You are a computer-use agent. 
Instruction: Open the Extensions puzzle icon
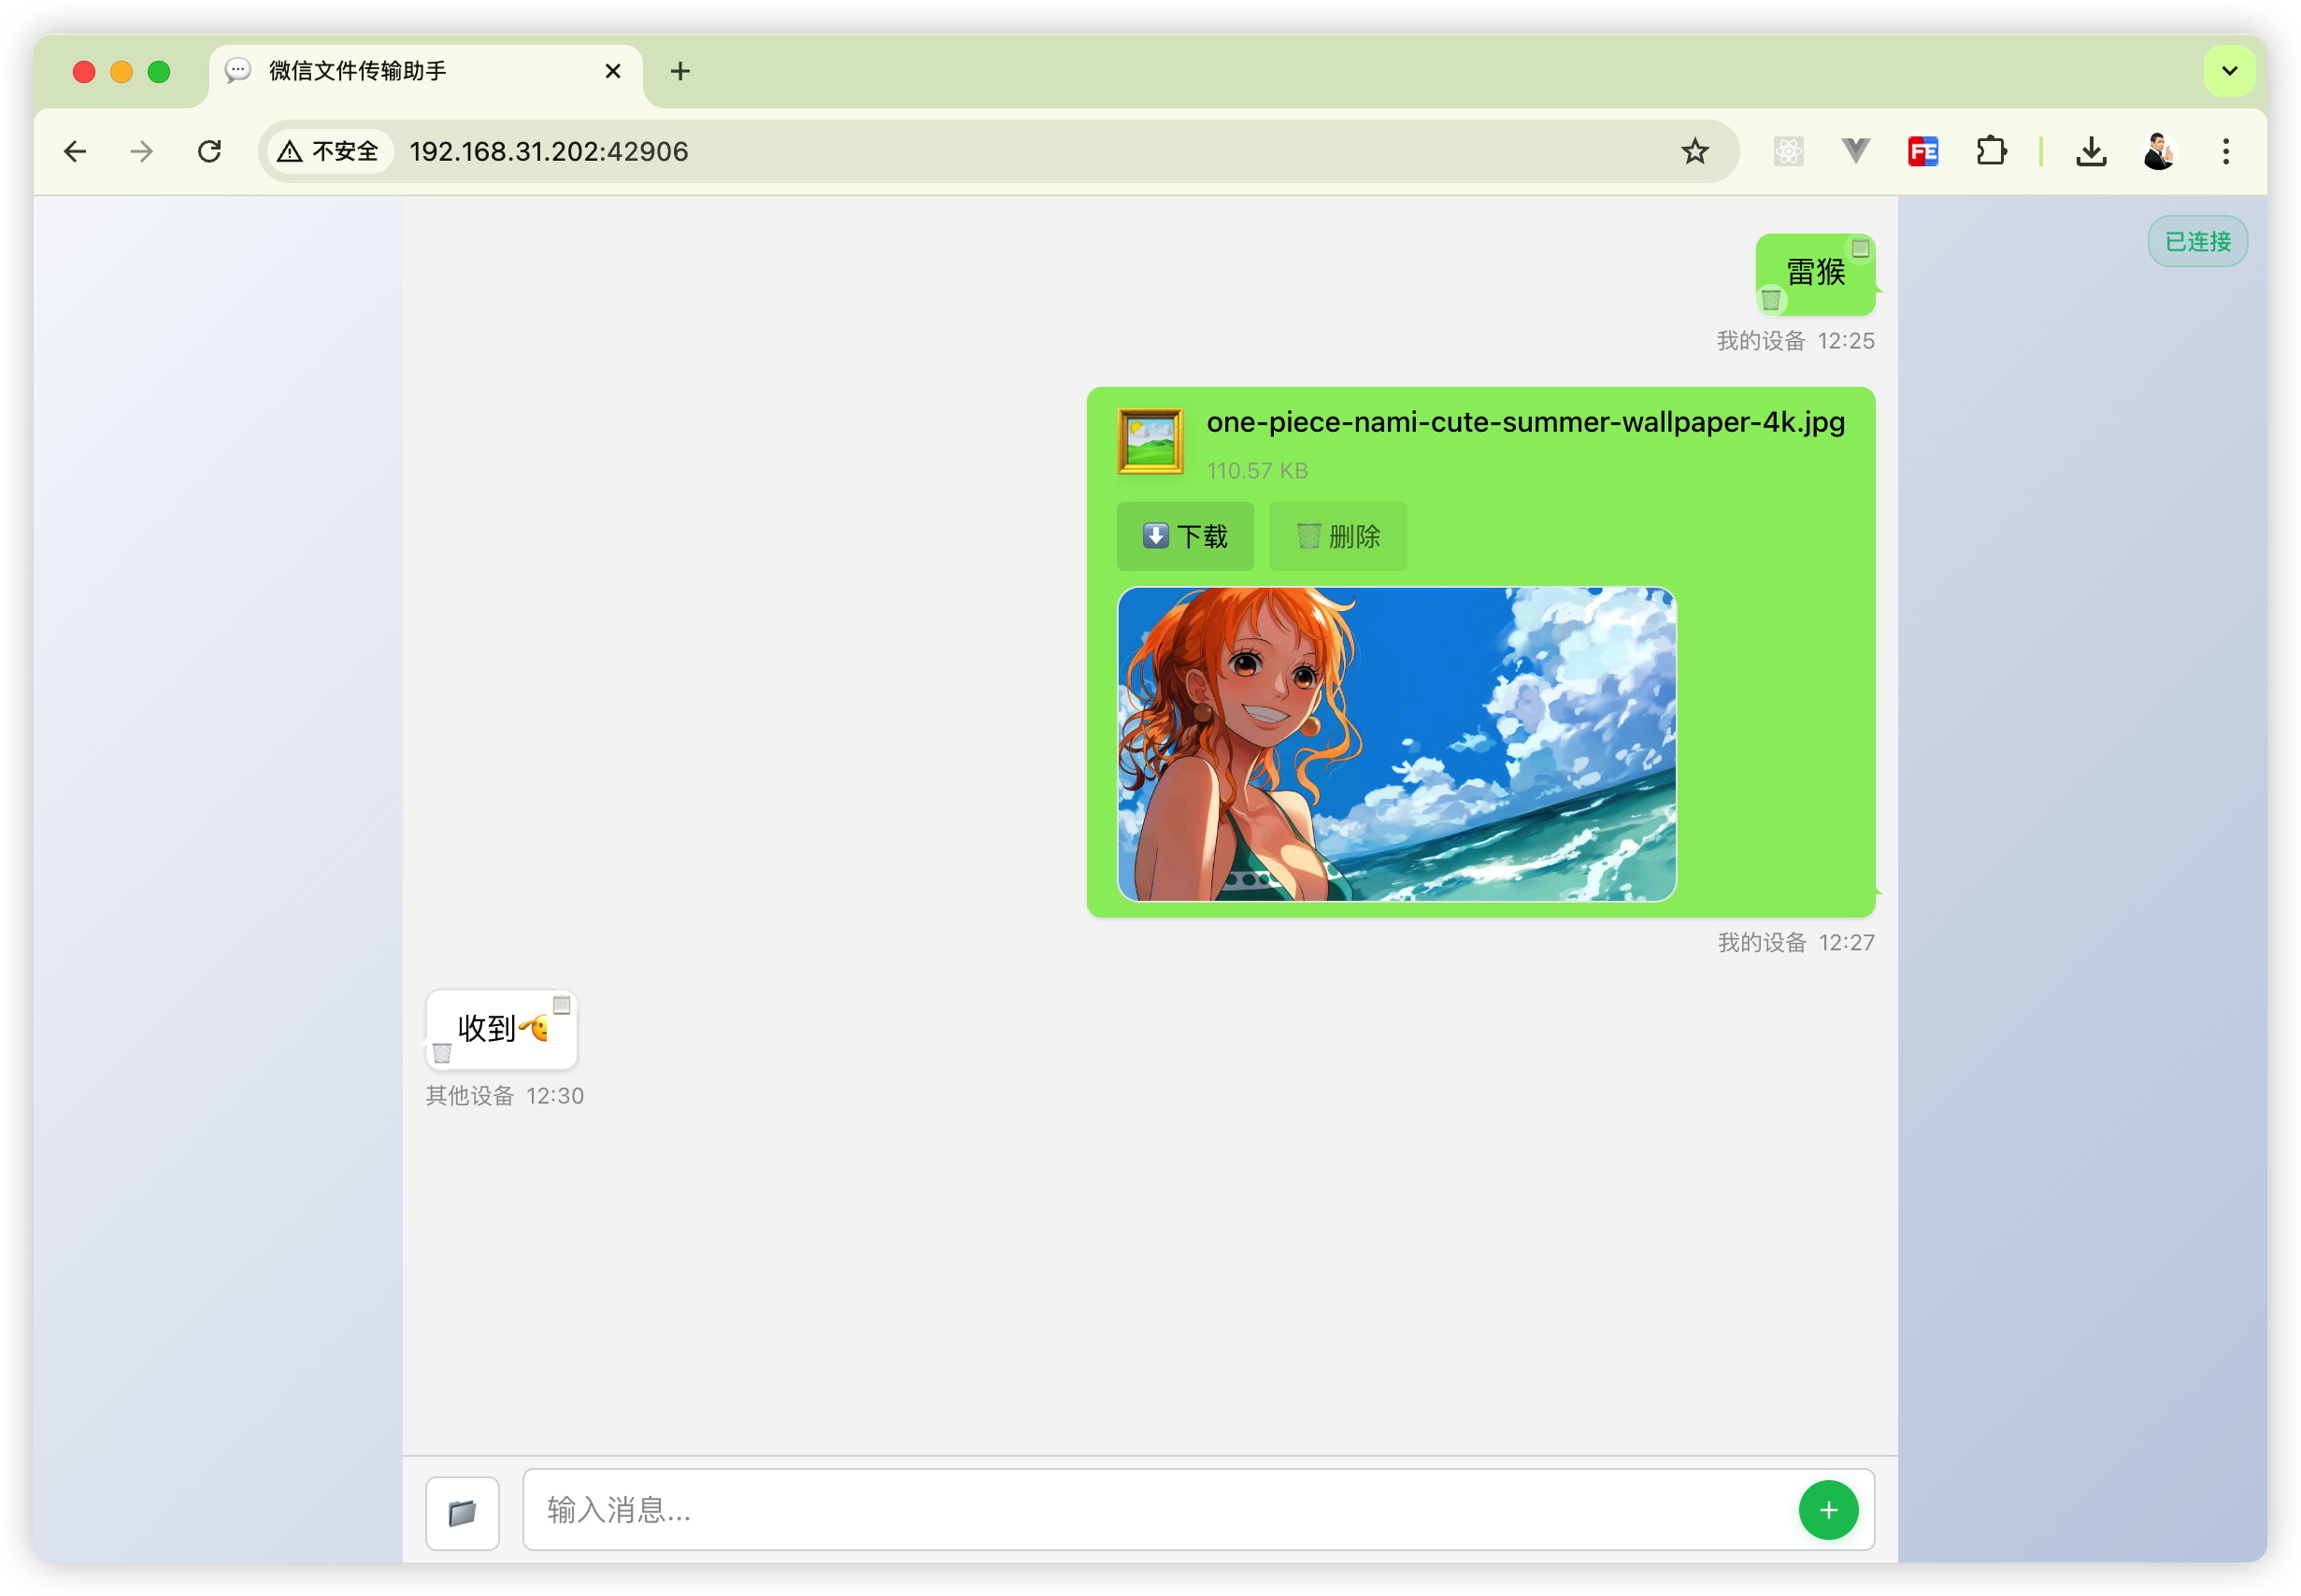click(1991, 152)
